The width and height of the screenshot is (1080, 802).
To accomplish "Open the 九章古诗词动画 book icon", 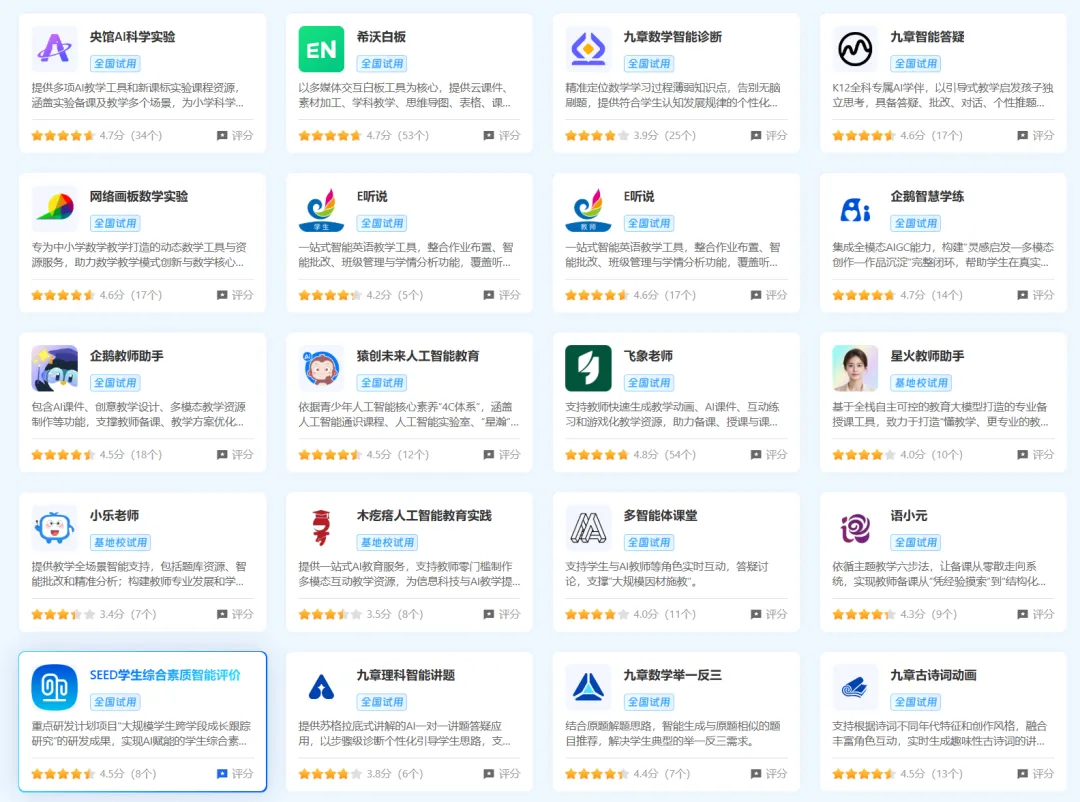I will click(x=855, y=687).
